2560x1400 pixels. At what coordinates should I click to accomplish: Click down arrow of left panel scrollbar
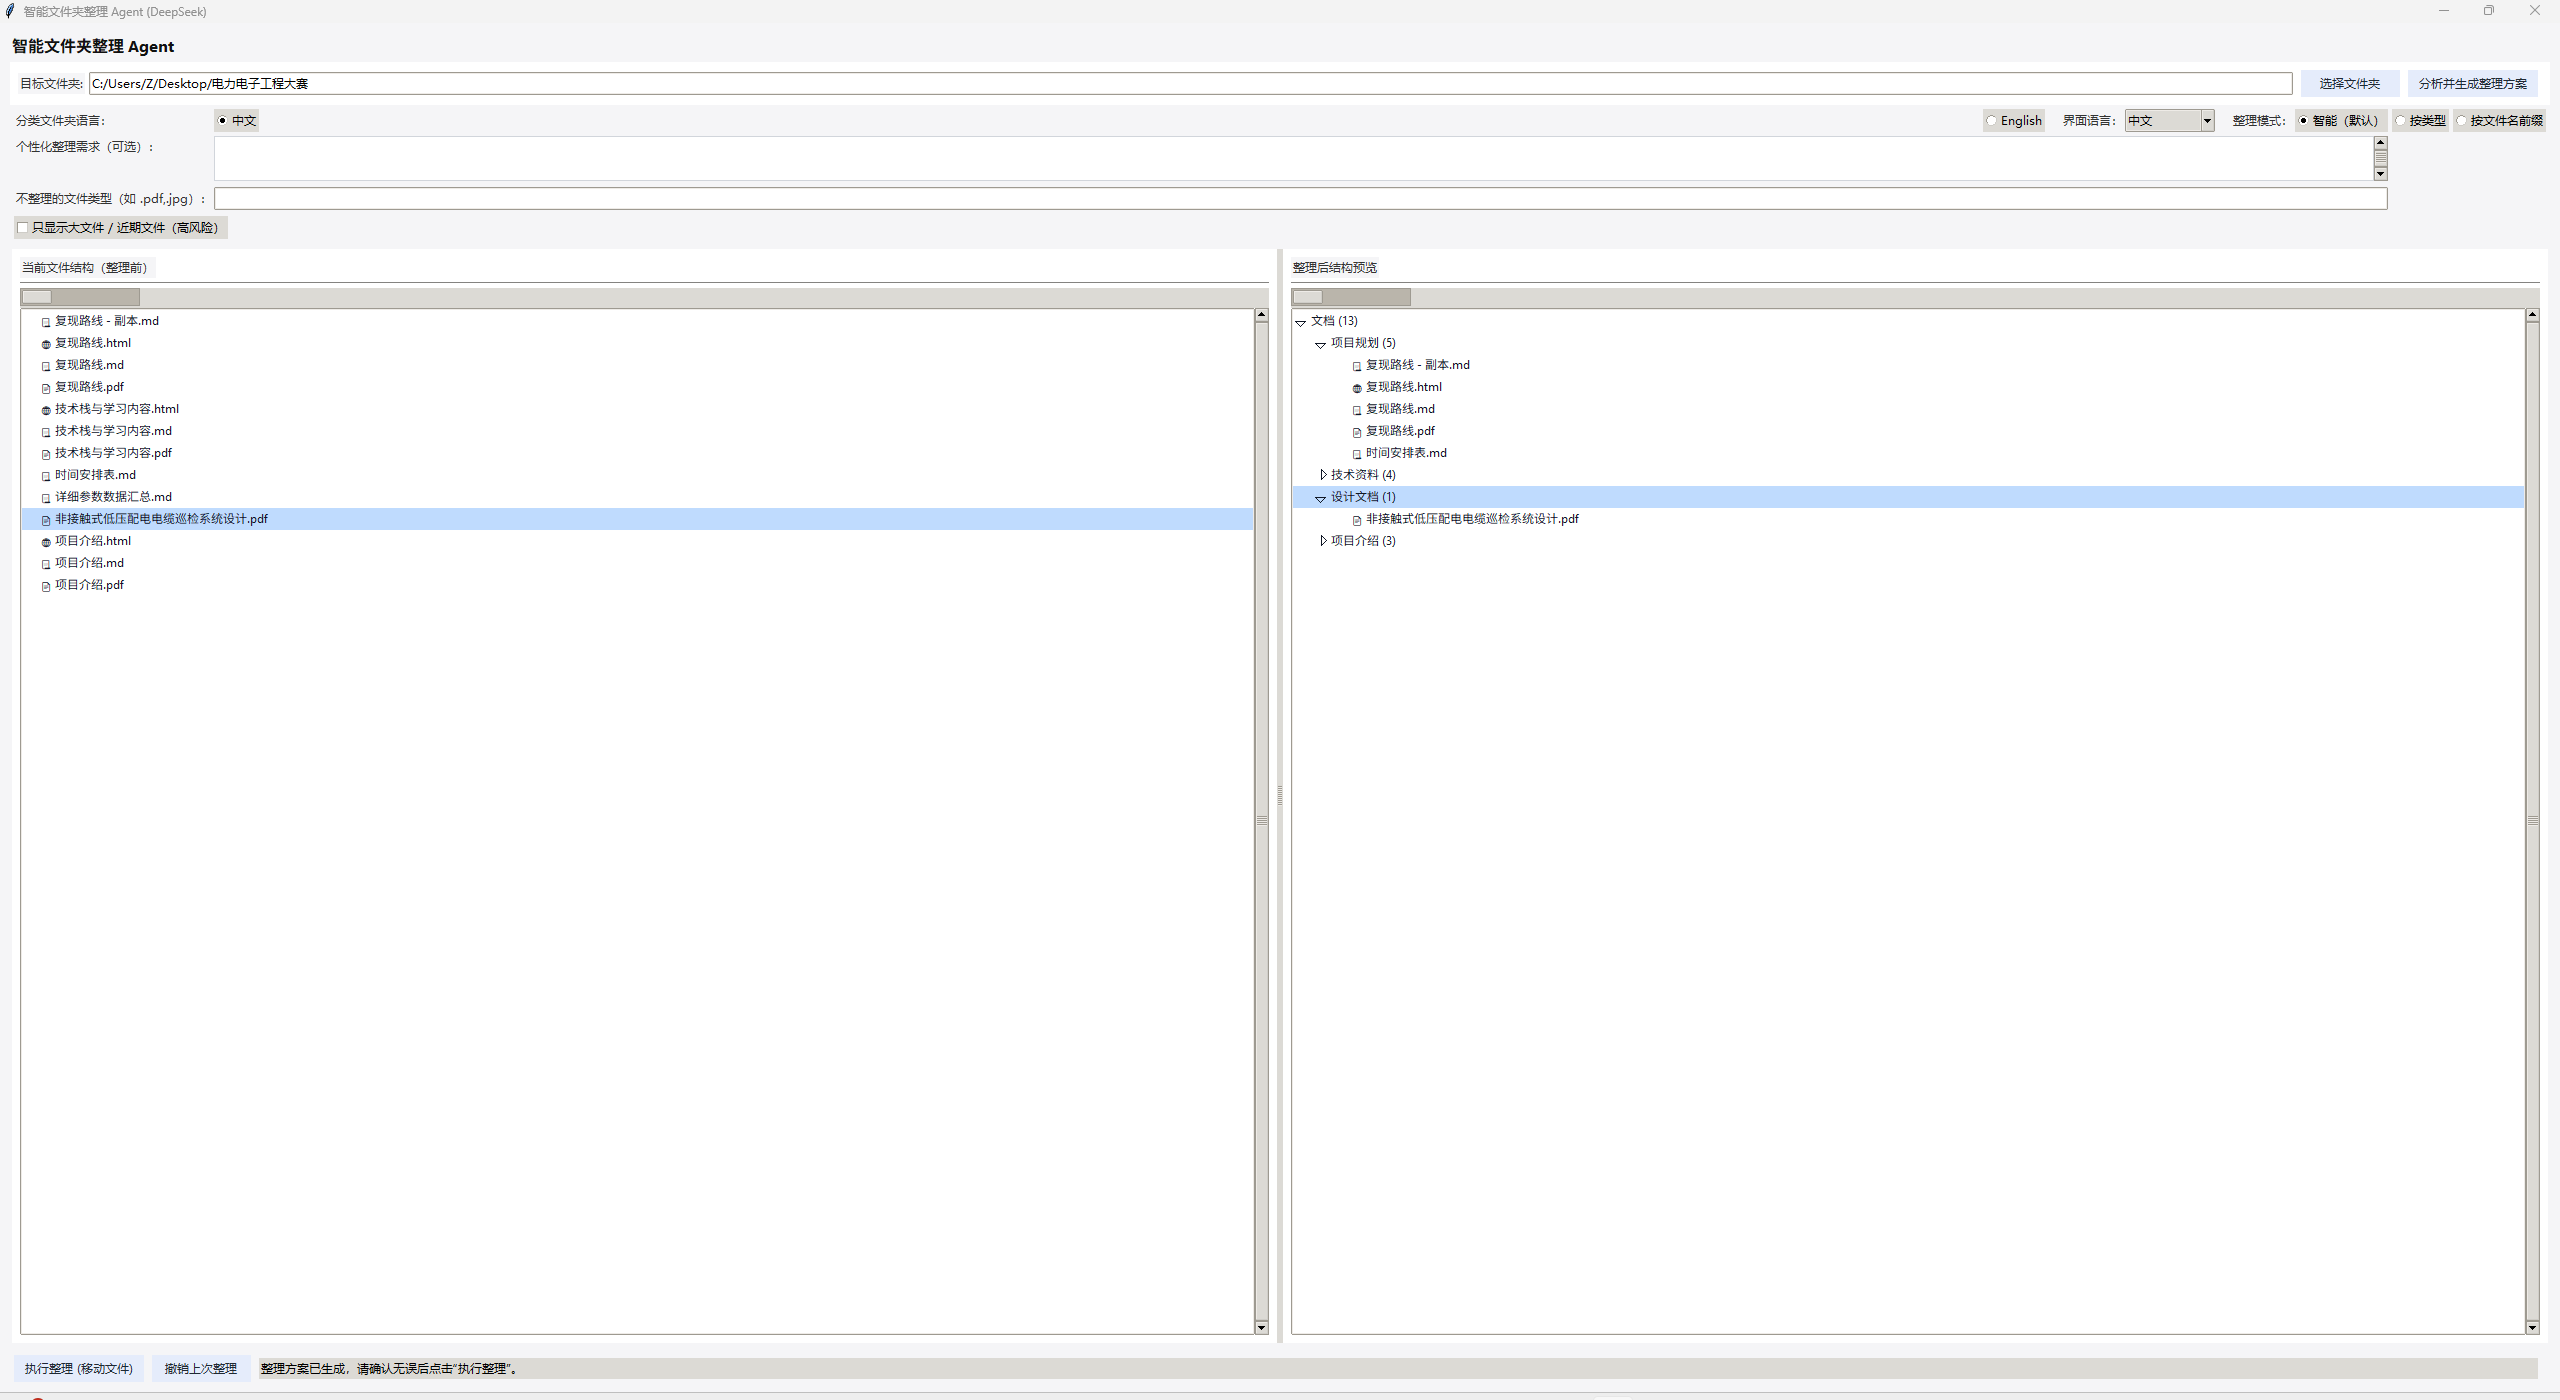[x=1261, y=1328]
